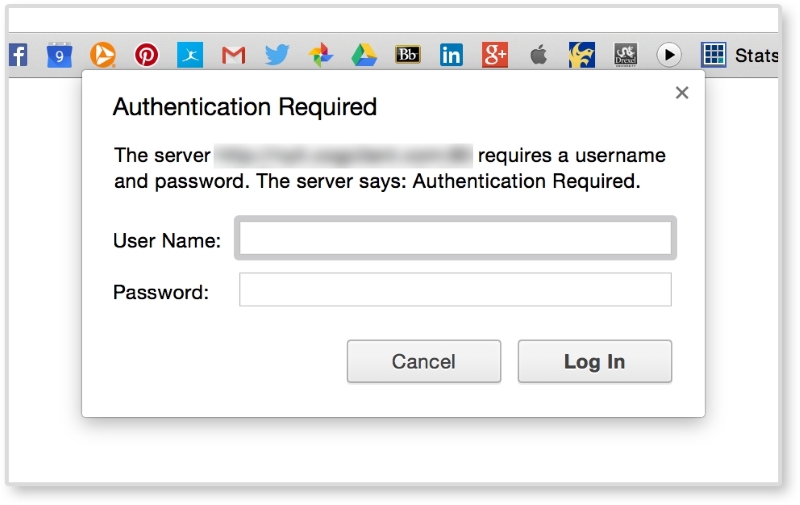
Task: Open the orange play-arrow bookmark
Action: [x=103, y=55]
